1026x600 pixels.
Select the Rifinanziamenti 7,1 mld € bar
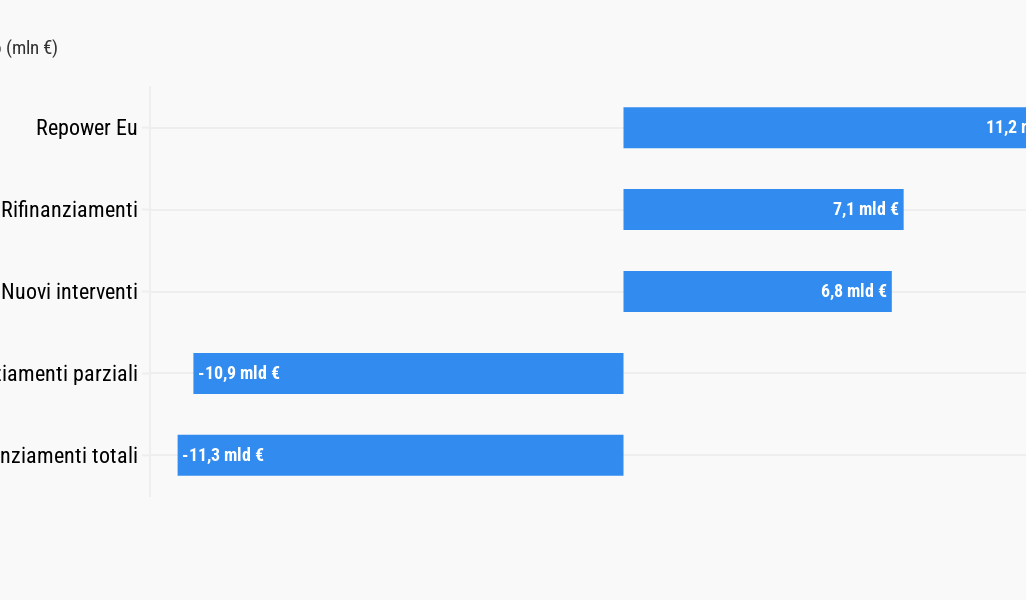coord(764,209)
